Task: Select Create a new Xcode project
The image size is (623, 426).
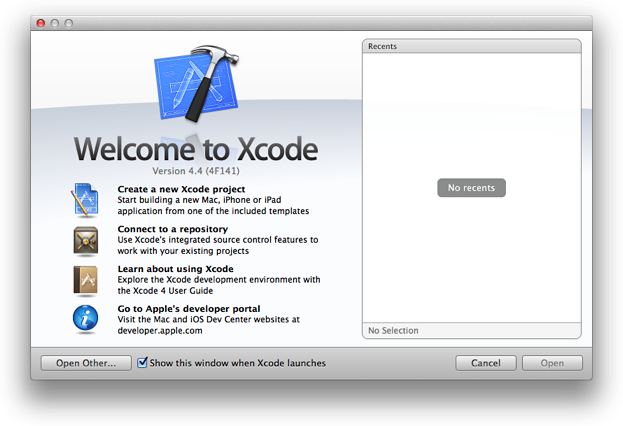Action: point(181,189)
